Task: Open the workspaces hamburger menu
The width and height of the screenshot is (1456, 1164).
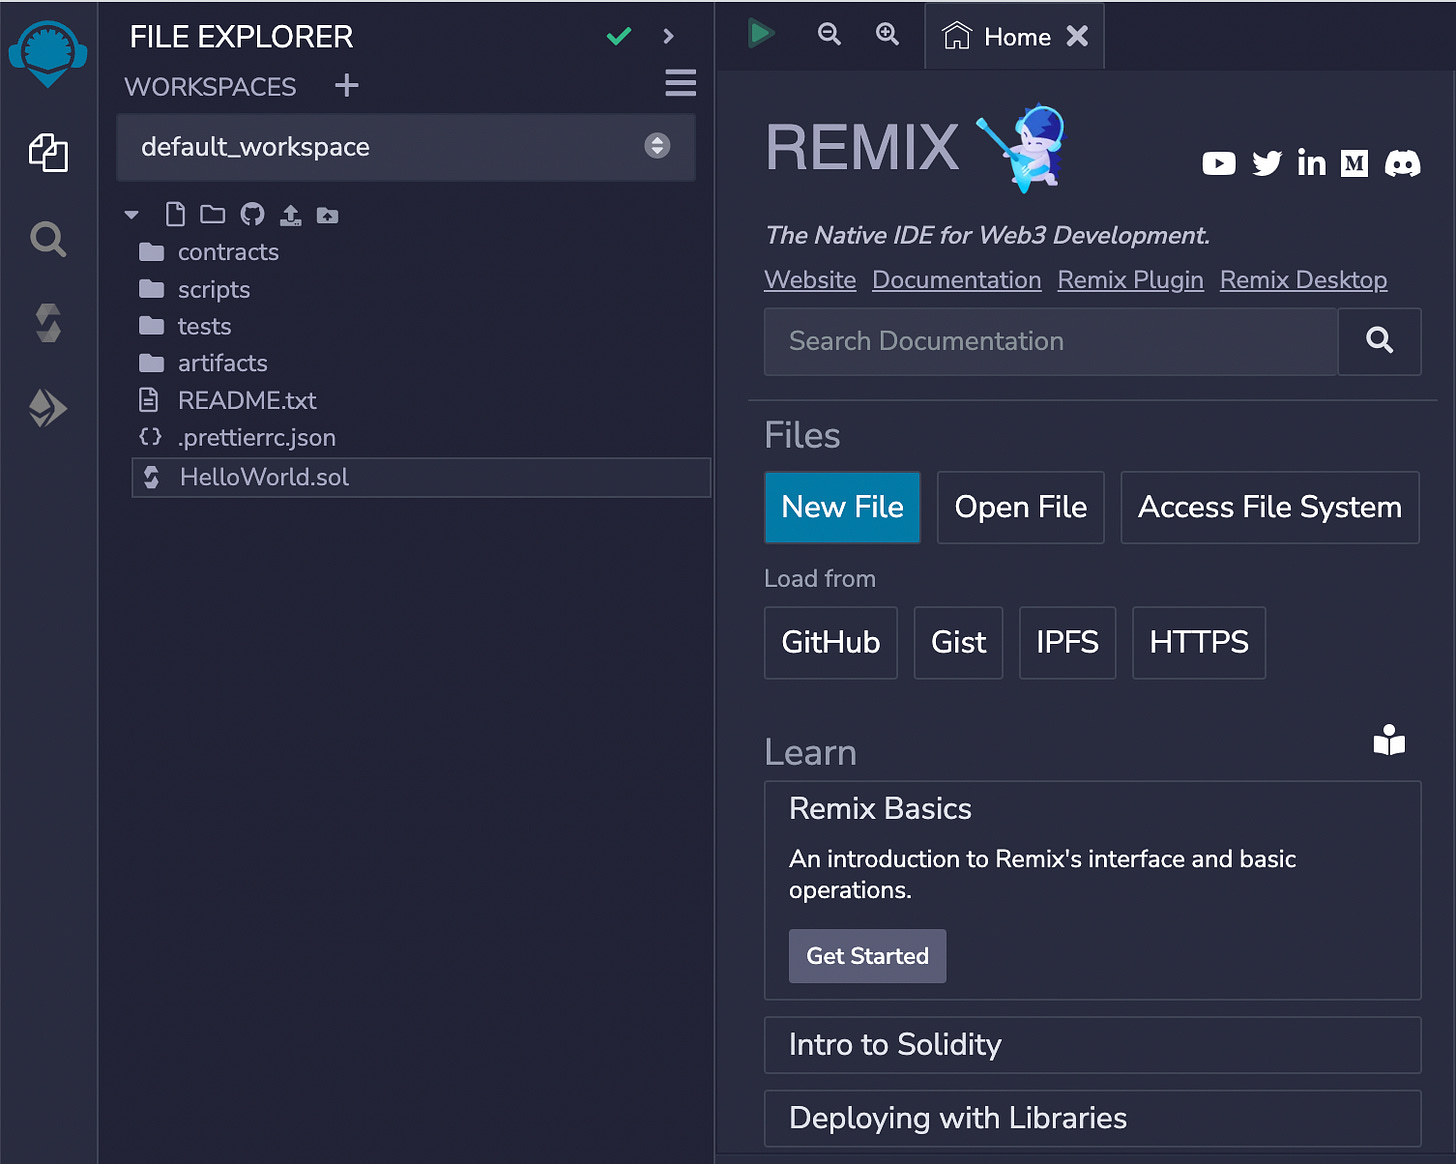Action: pyautogui.click(x=680, y=83)
